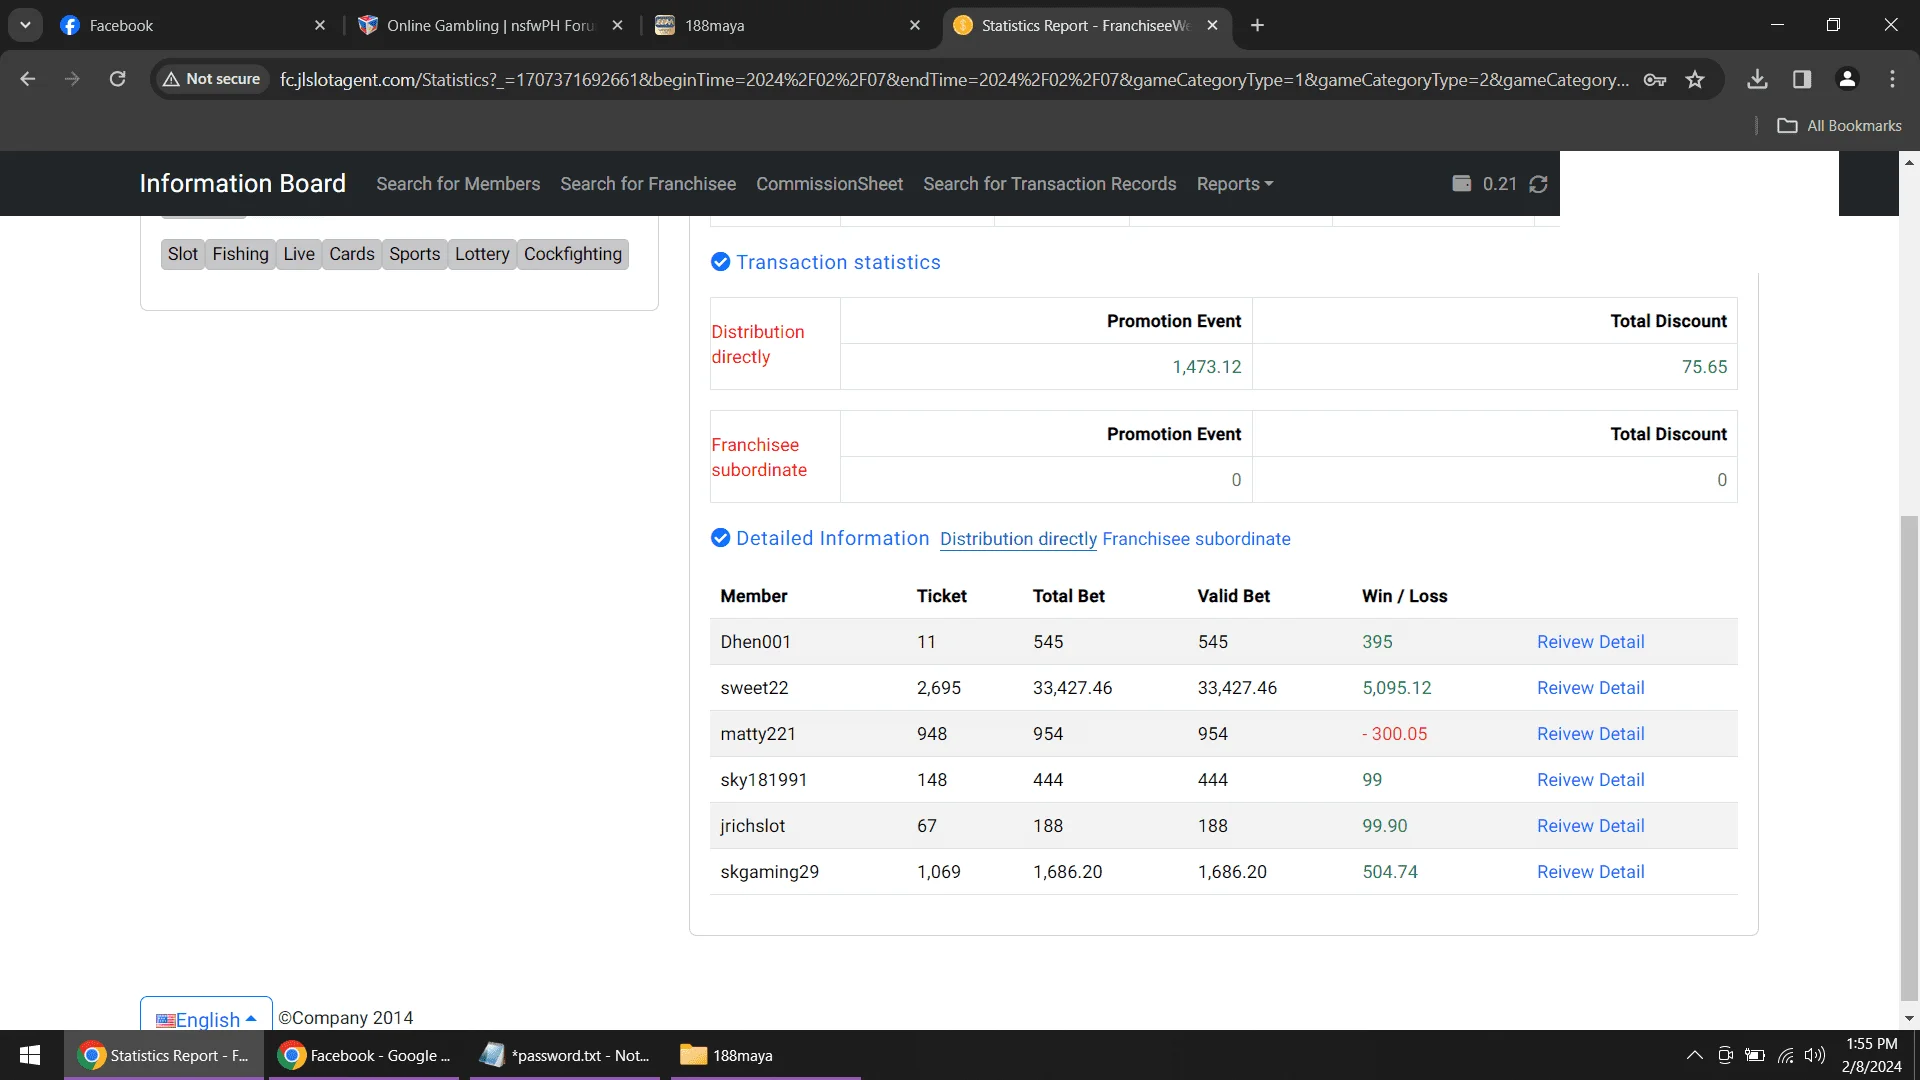This screenshot has height=1080, width=1920.
Task: Switch to the 188maya browser tab
Action: tap(788, 25)
